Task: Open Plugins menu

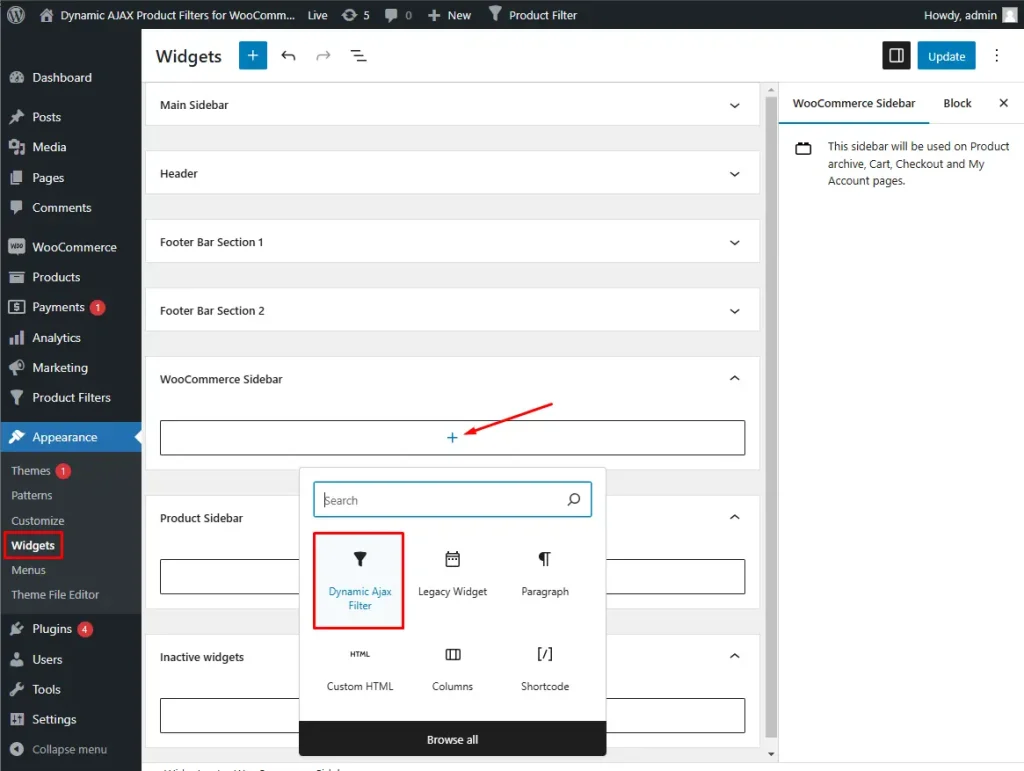Action: click(x=71, y=629)
